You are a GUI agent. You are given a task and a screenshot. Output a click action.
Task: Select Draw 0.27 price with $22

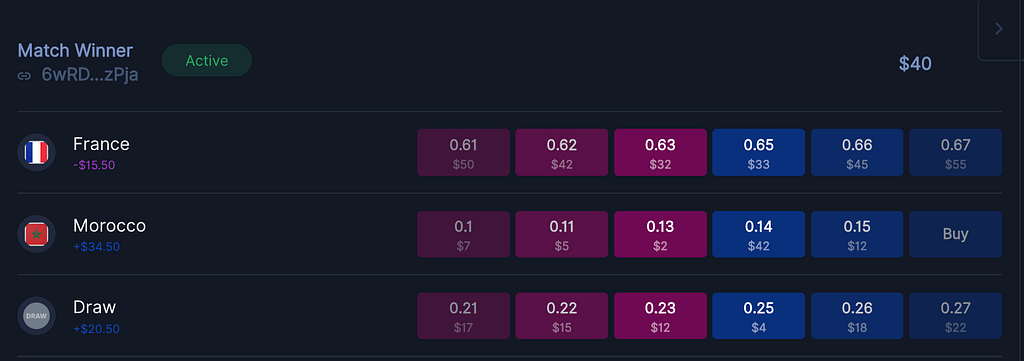[x=955, y=316]
